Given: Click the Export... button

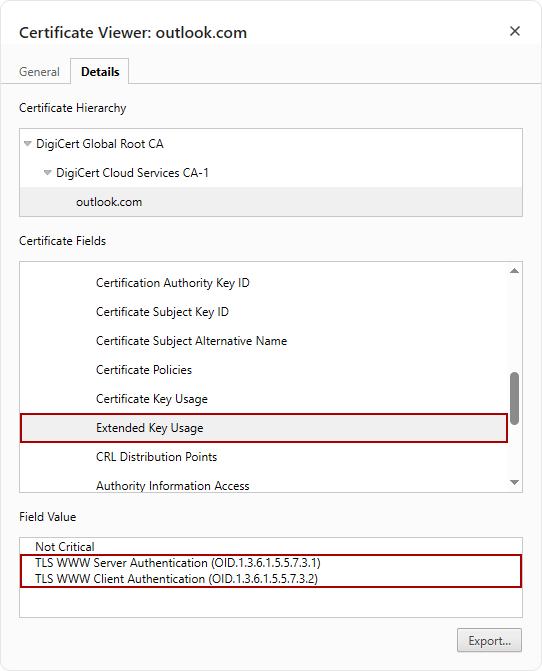Looking at the screenshot, I should tap(489, 640).
